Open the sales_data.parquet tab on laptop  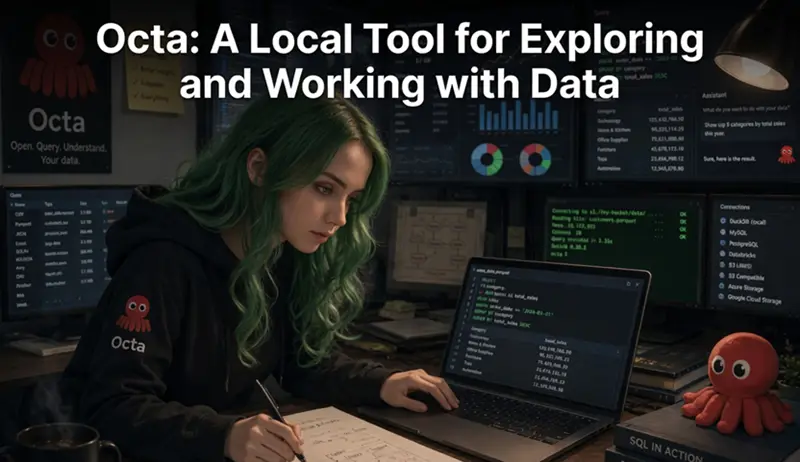click(492, 272)
